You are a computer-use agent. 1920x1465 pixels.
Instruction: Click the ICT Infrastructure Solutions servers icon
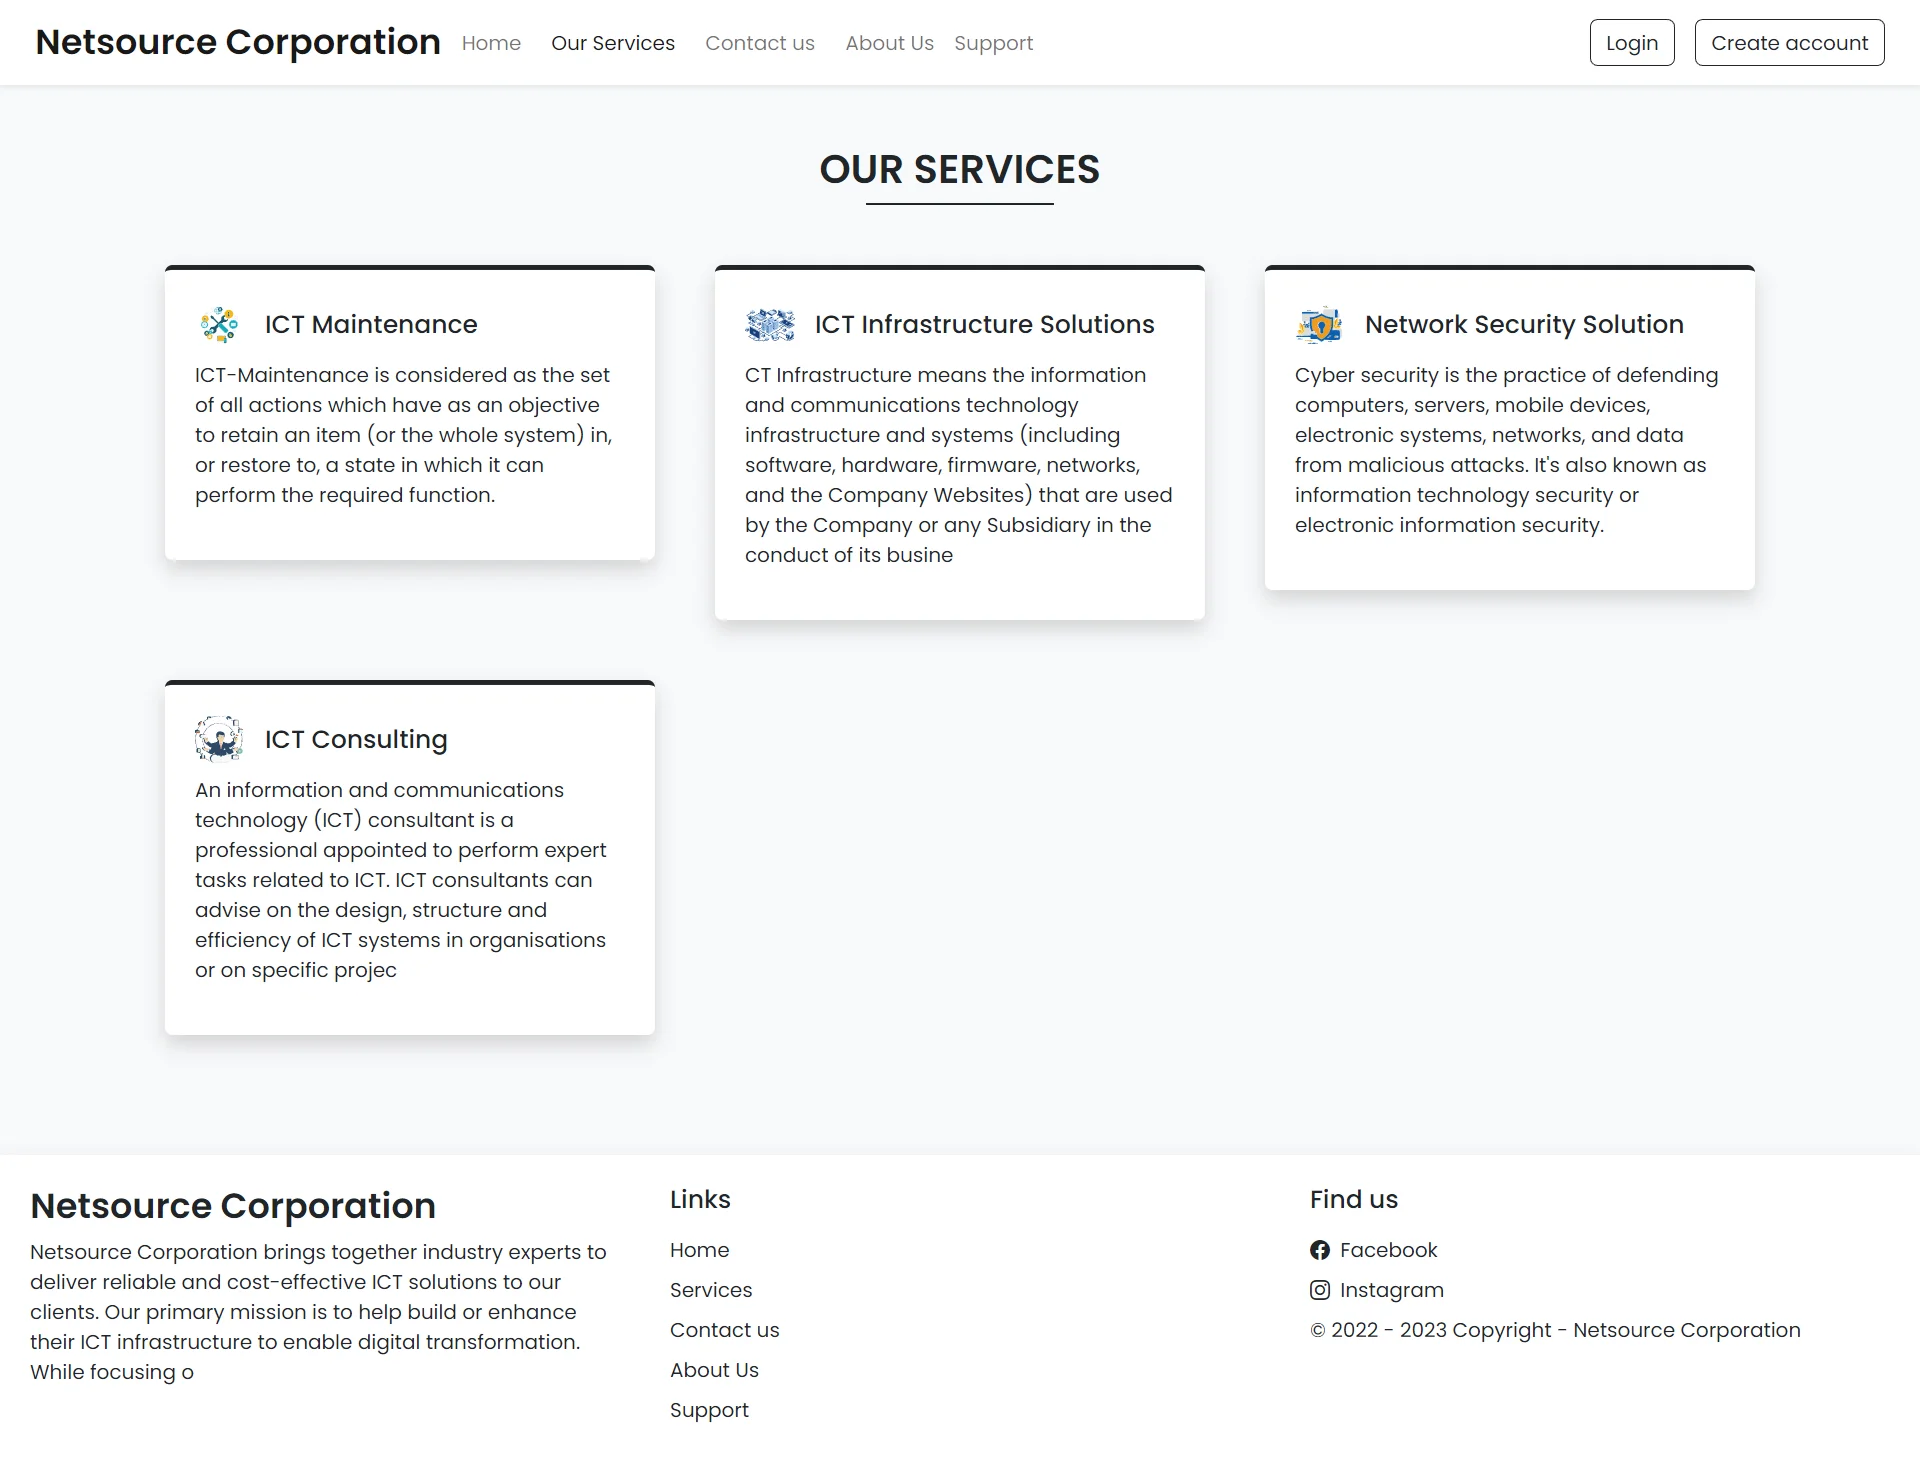(x=770, y=325)
